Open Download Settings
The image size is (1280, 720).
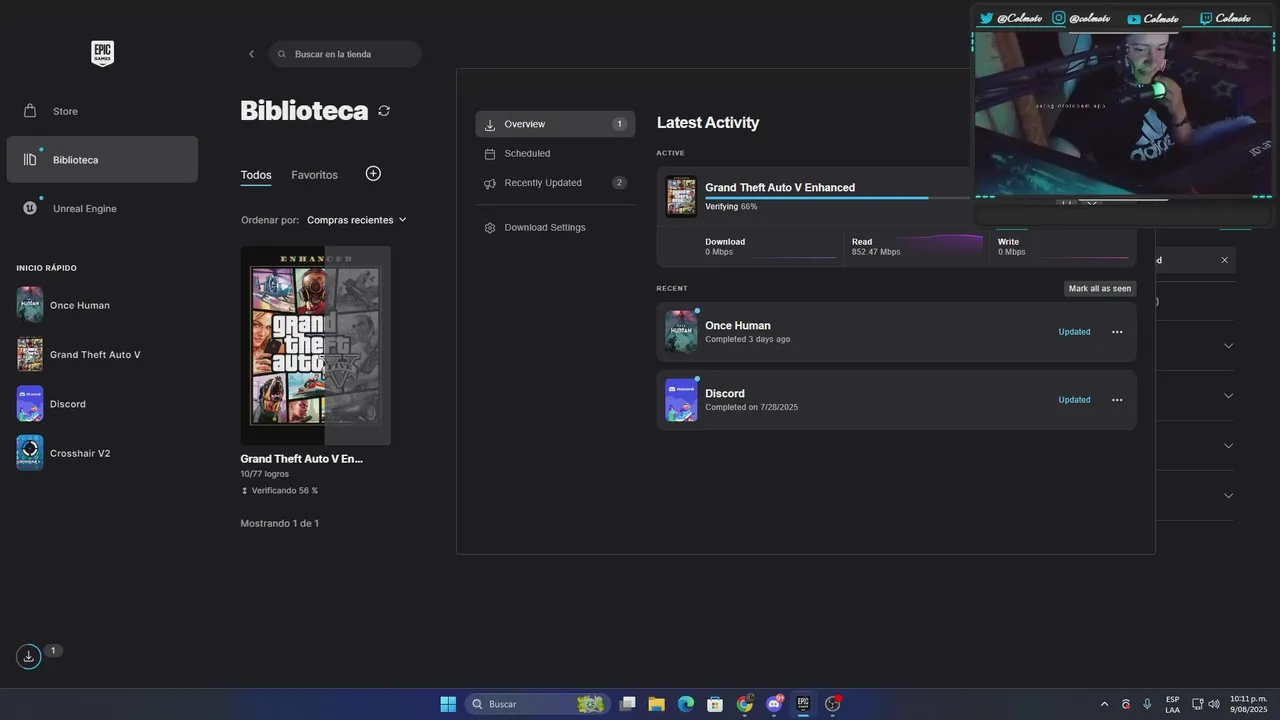point(555,228)
